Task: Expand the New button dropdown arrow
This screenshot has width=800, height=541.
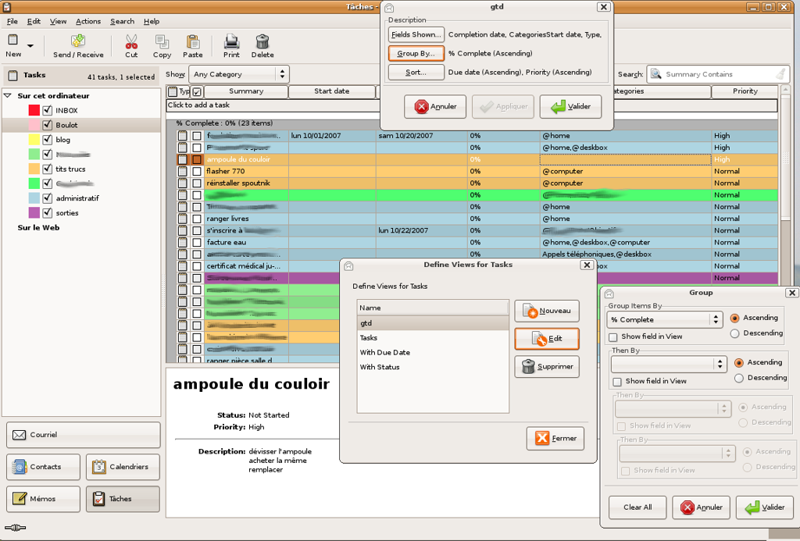Action: point(30,46)
